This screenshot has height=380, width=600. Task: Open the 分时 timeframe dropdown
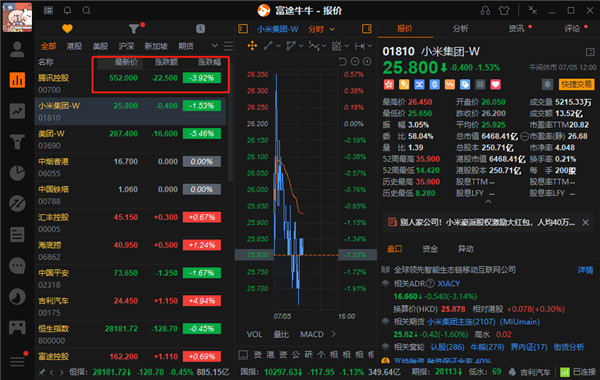[321, 29]
